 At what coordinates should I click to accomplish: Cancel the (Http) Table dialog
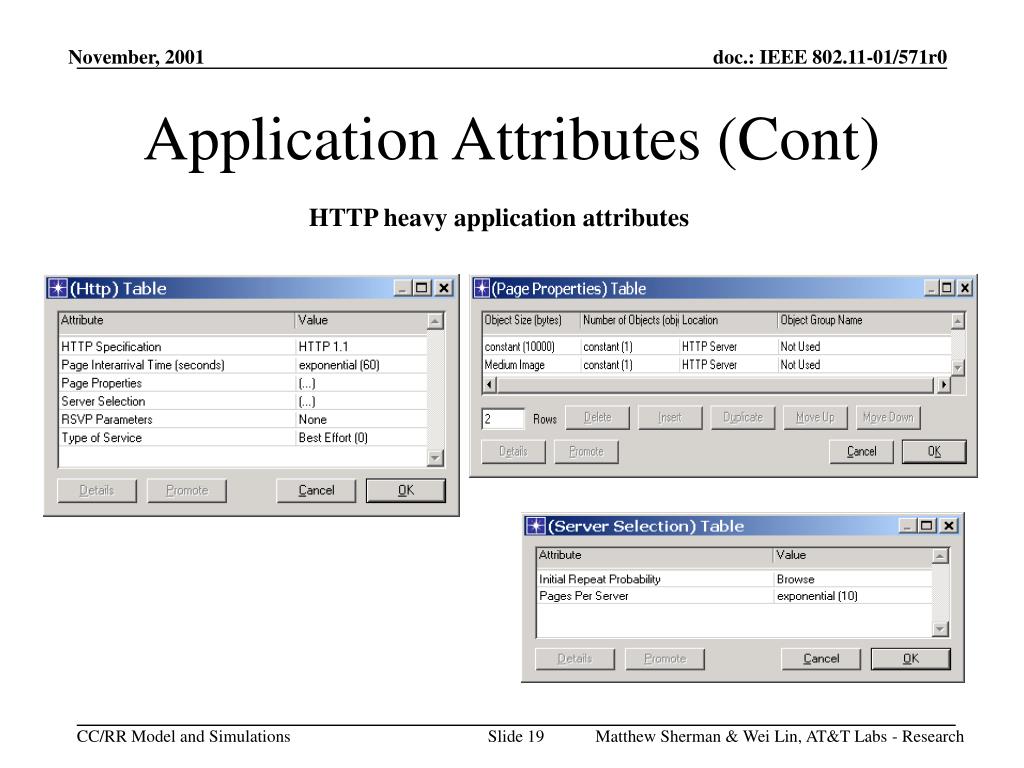coord(316,490)
